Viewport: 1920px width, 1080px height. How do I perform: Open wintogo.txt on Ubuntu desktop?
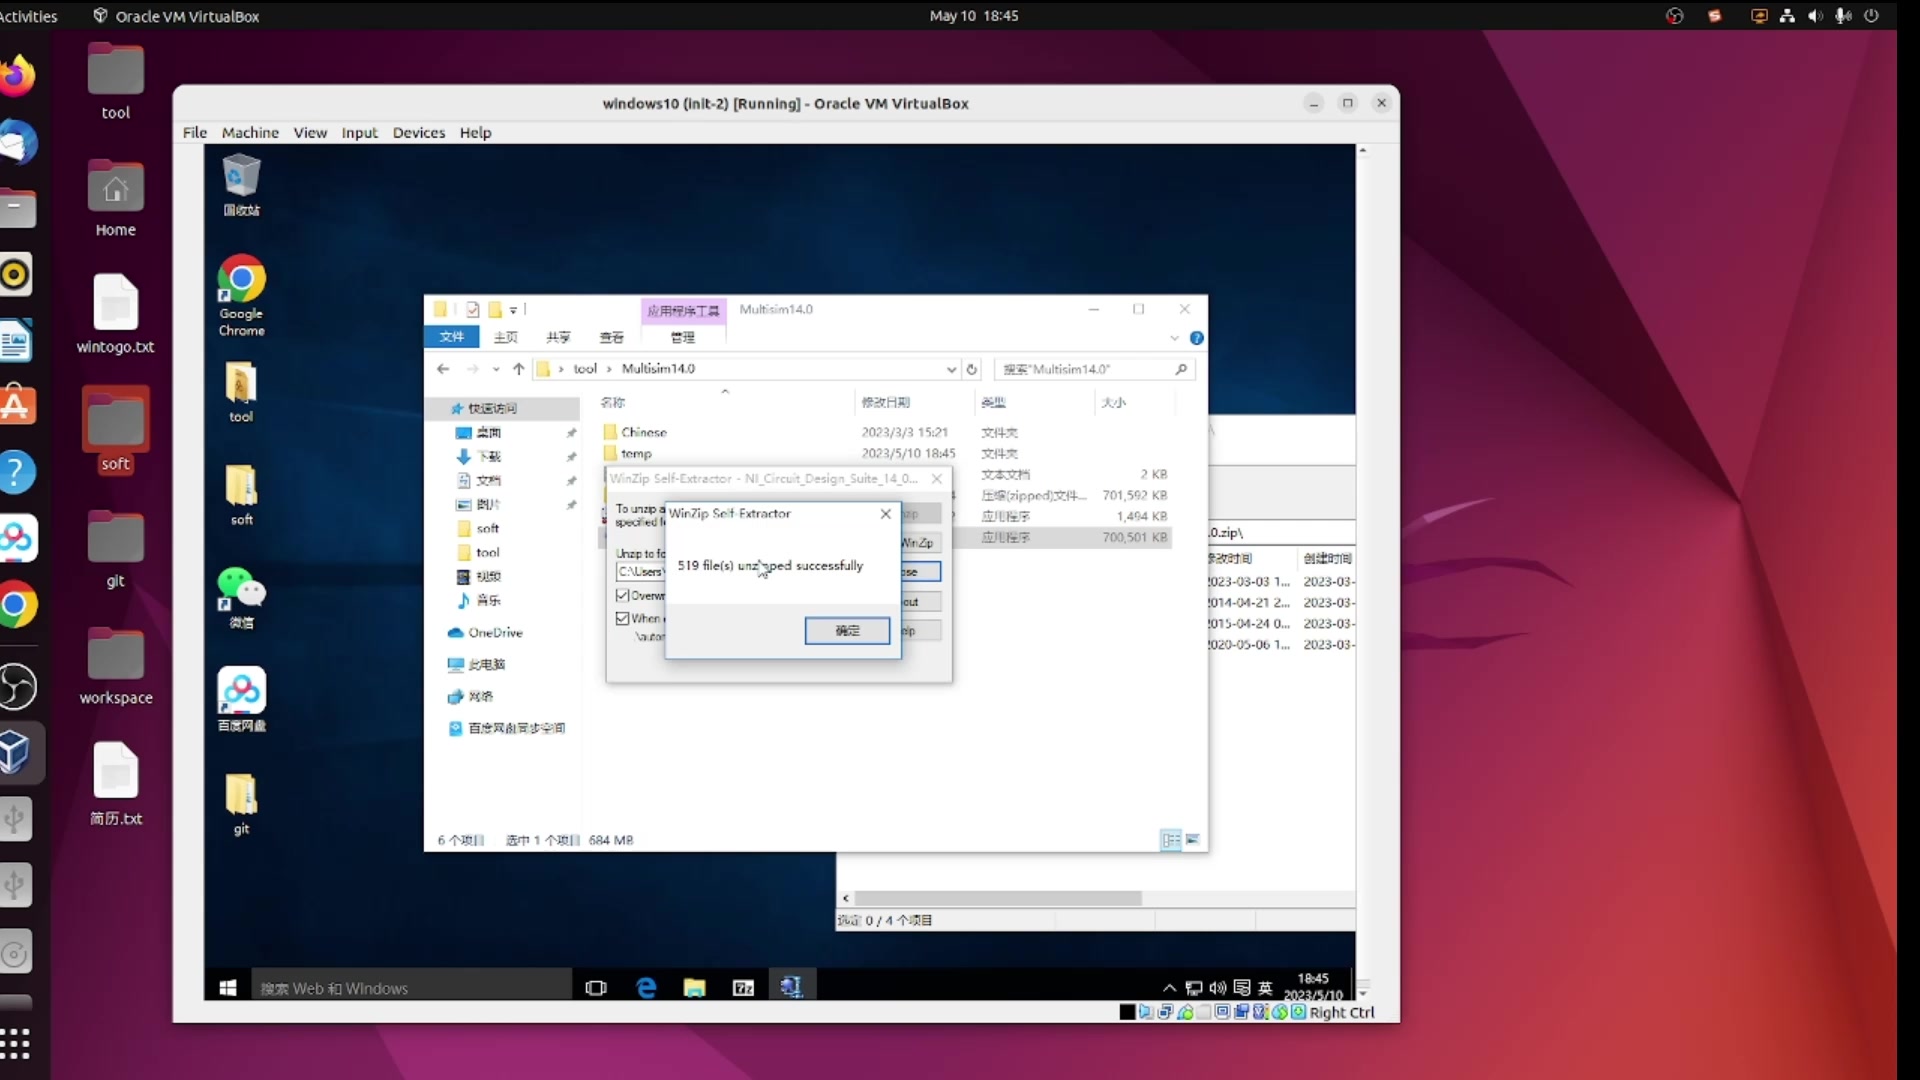pyautogui.click(x=116, y=313)
